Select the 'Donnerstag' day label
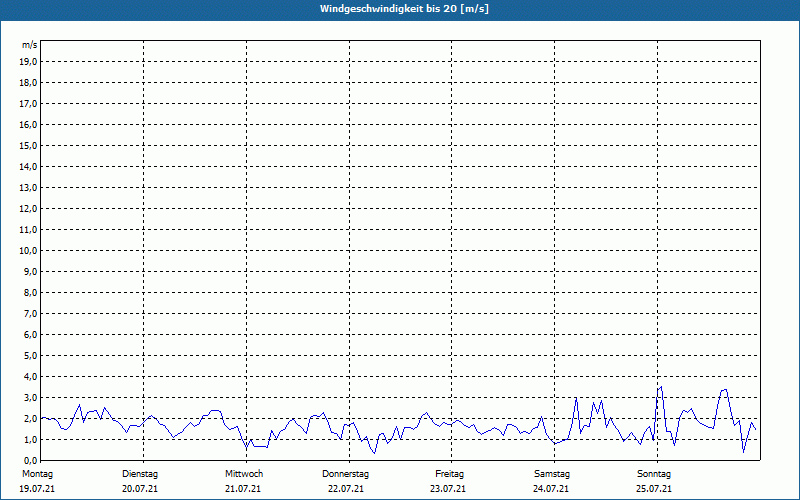Screen dimensions: 800x500 (x=345, y=474)
